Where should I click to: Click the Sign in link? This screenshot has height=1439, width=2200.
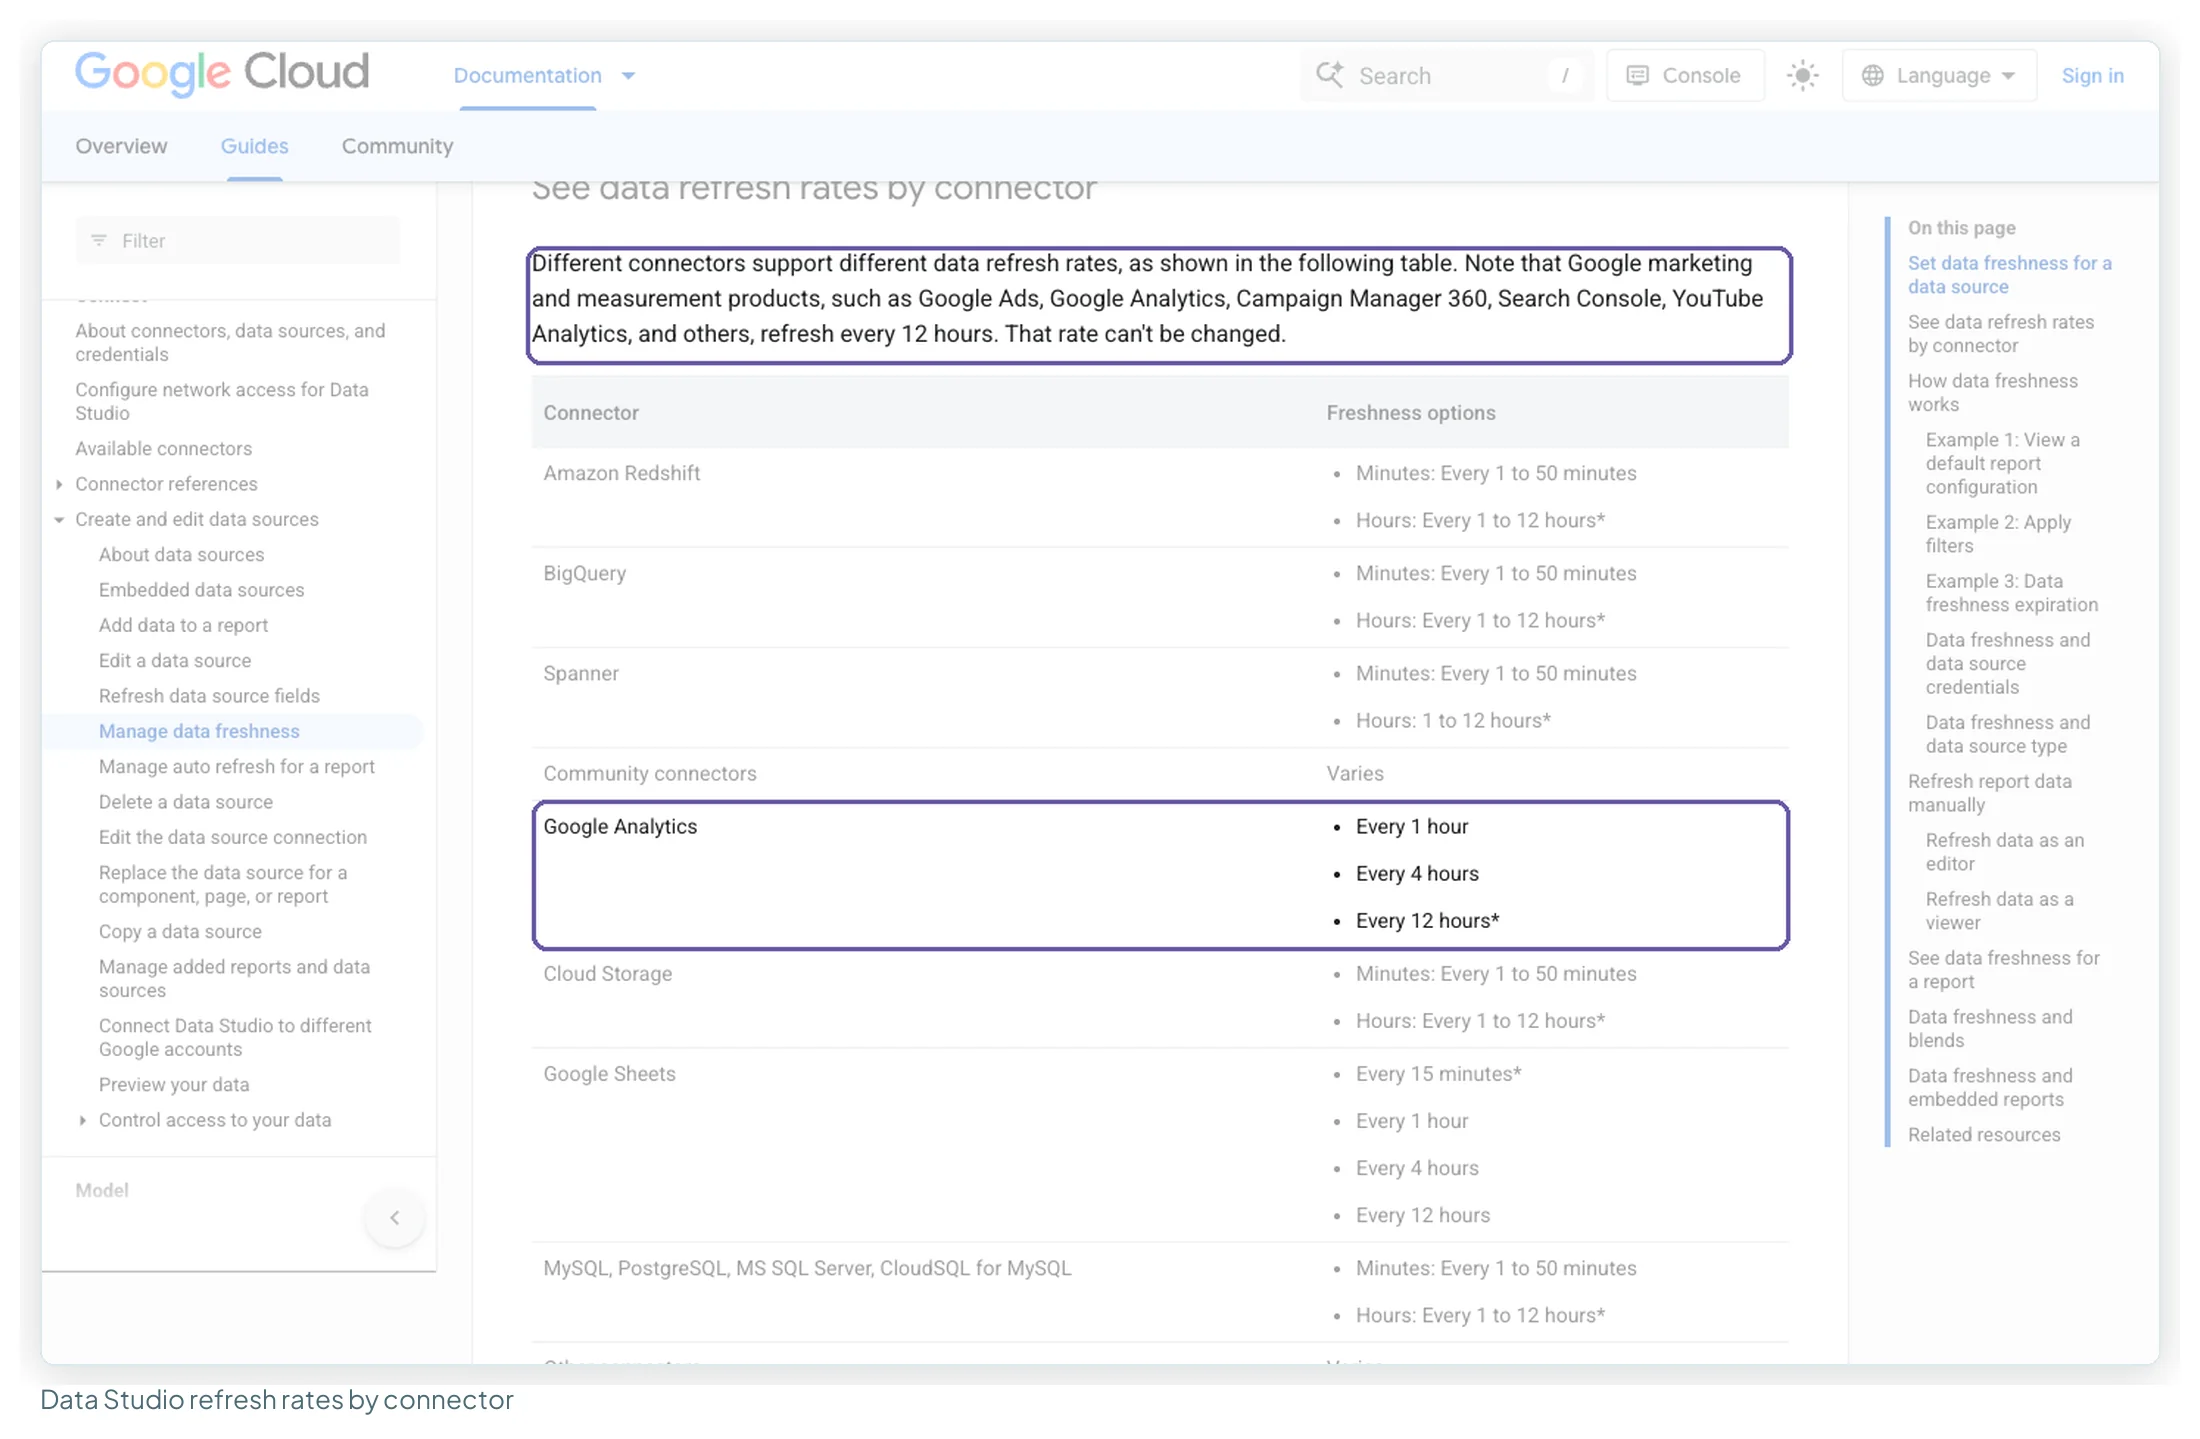(2092, 75)
